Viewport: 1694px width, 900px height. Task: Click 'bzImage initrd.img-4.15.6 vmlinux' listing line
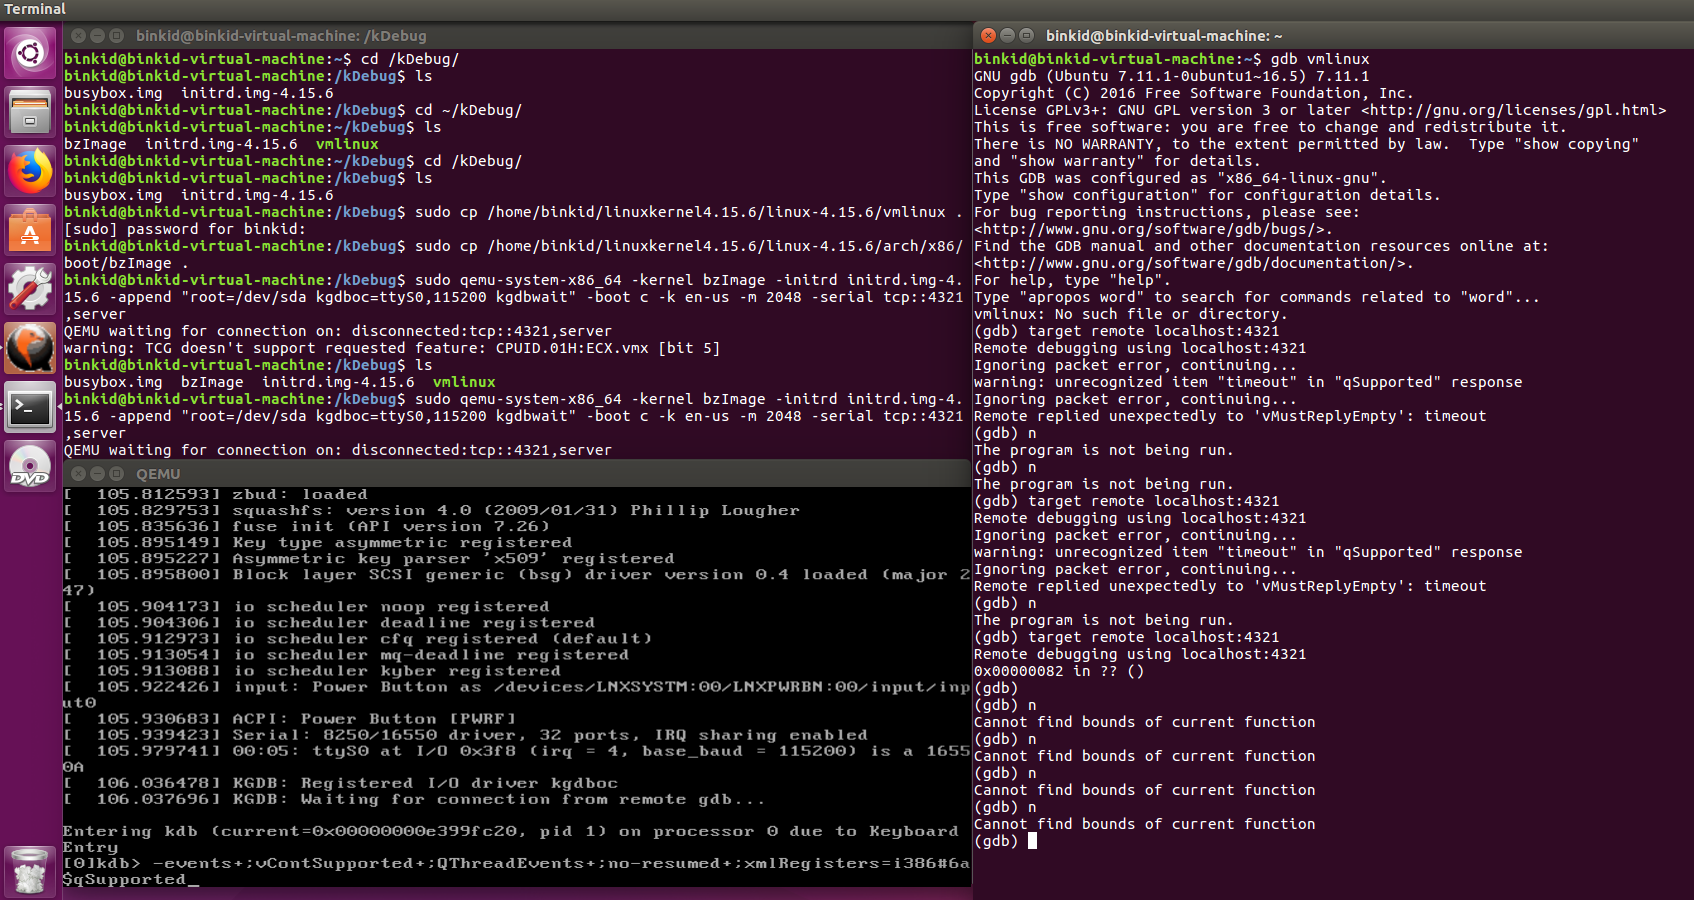tap(221, 144)
